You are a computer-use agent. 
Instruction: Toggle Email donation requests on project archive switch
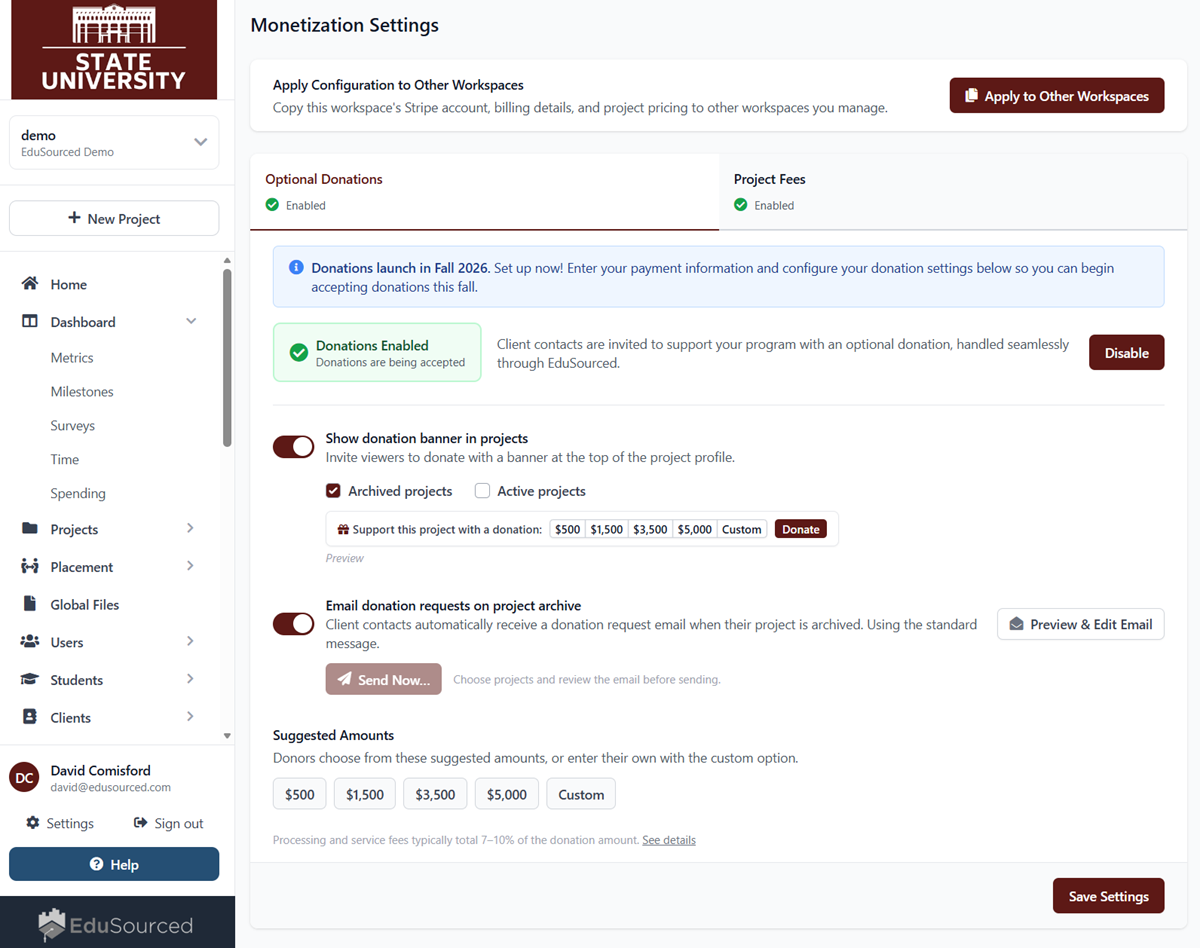pos(294,624)
